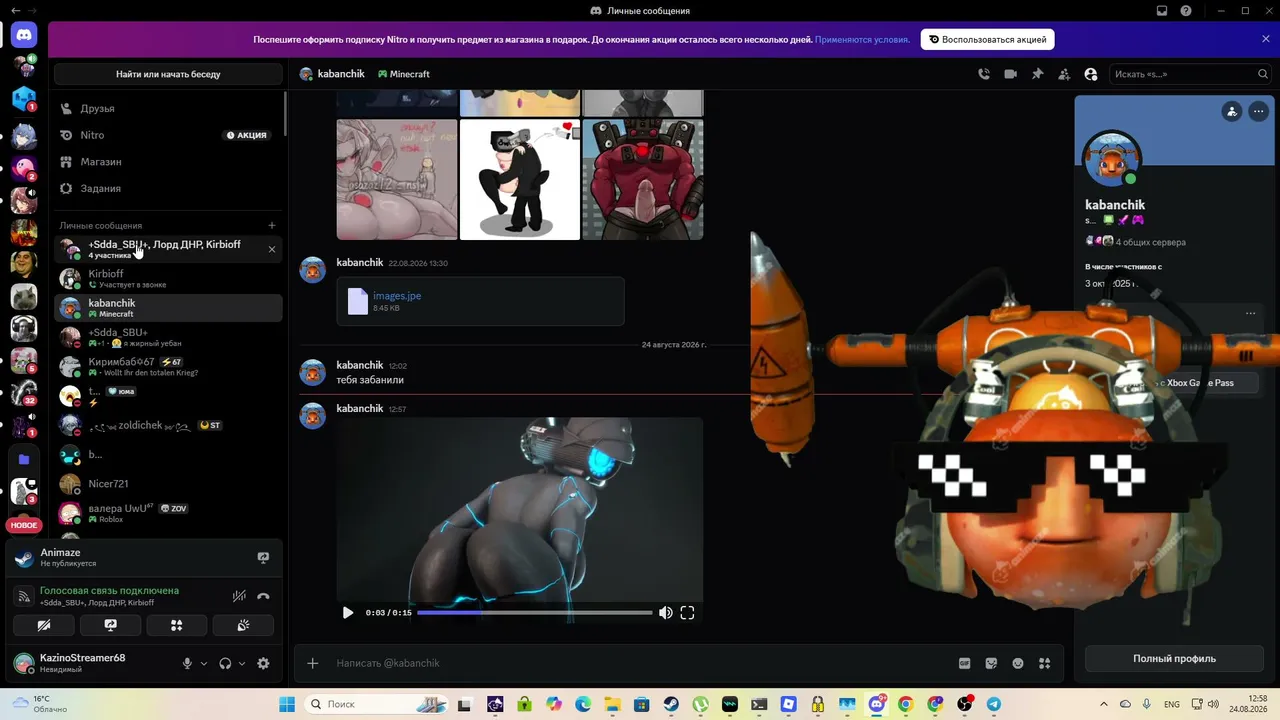1280x720 pixels.
Task: Show hidden system tray icons
Action: tap(1104, 704)
